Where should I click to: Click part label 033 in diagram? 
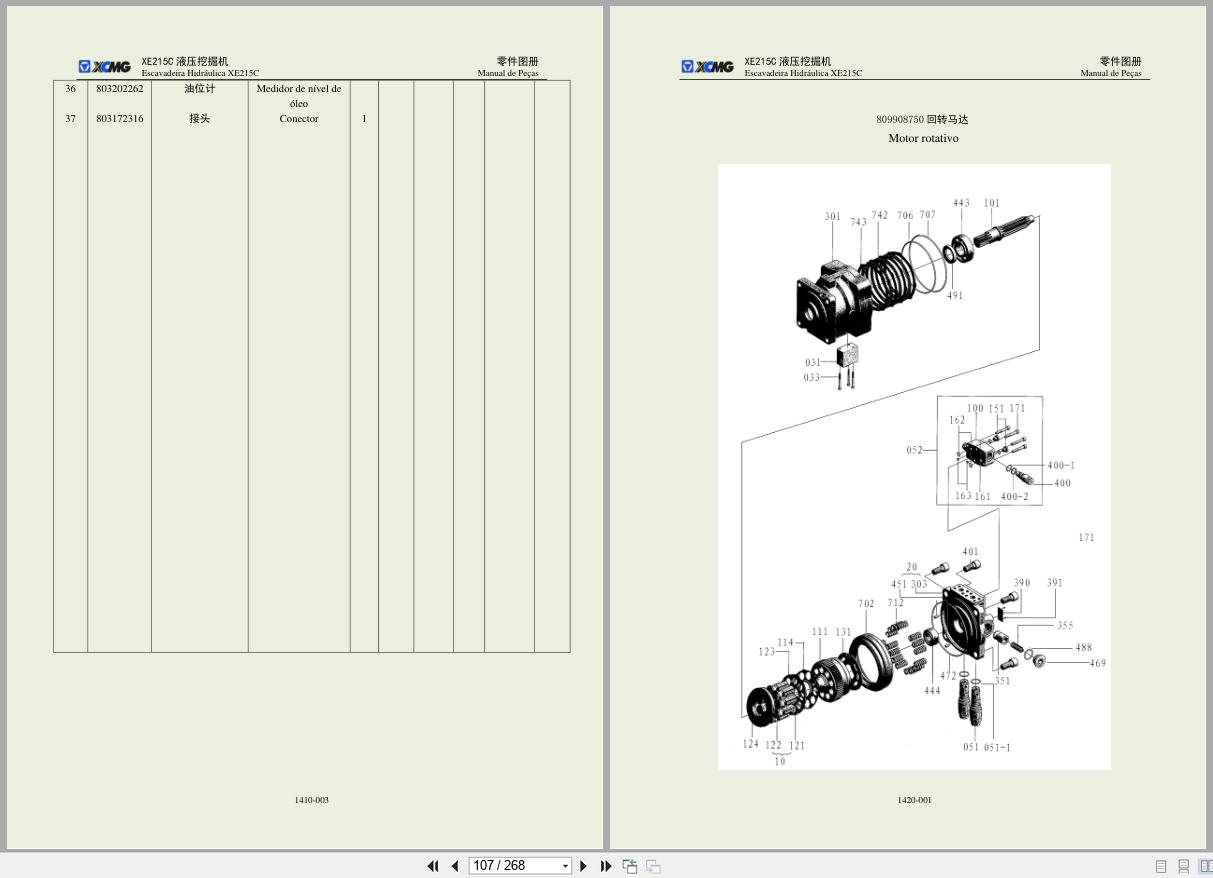811,378
